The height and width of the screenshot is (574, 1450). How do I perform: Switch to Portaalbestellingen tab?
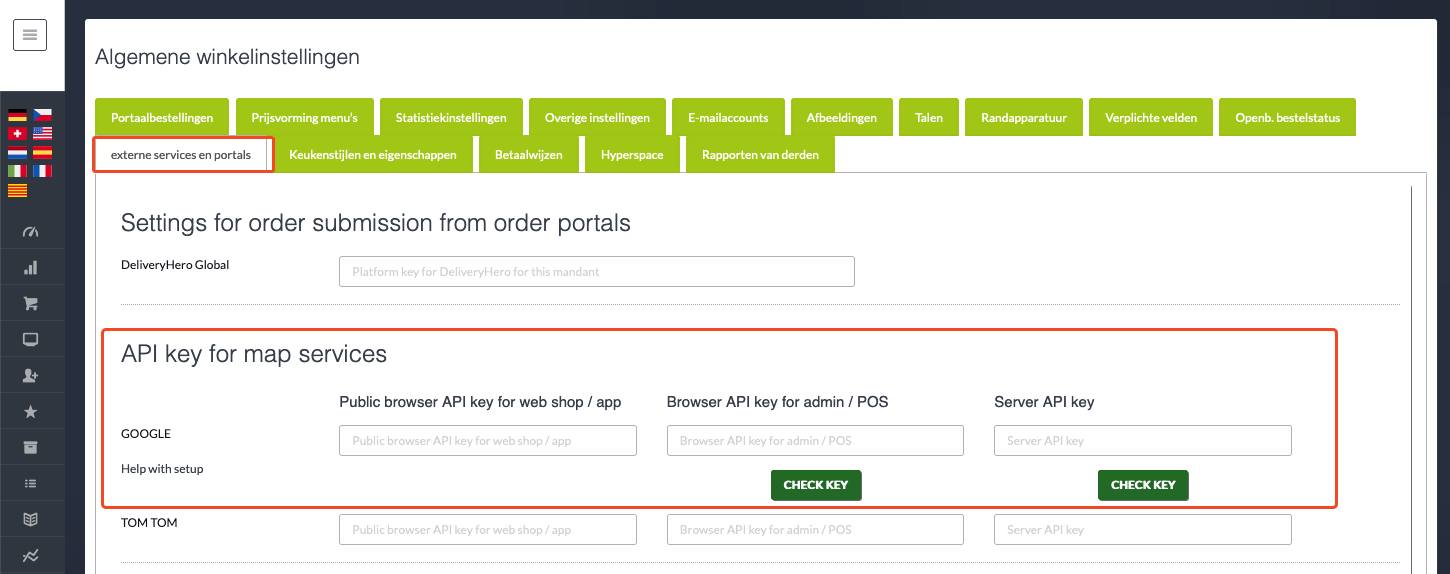pos(162,117)
